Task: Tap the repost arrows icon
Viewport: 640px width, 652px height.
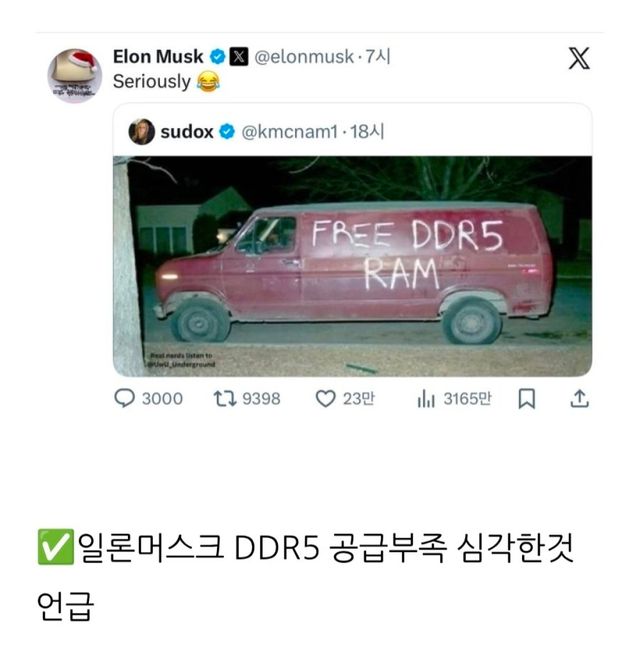Action: point(225,398)
